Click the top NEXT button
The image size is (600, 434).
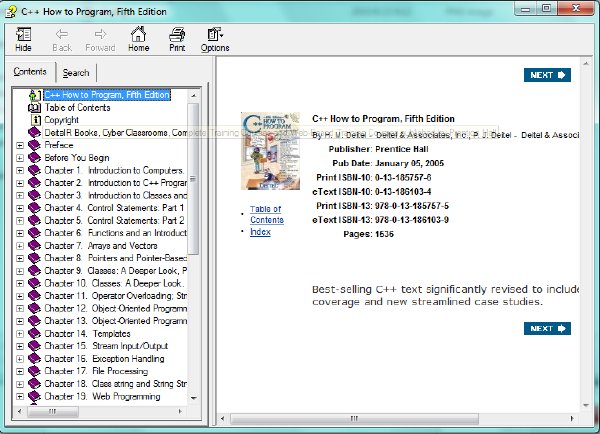point(547,75)
